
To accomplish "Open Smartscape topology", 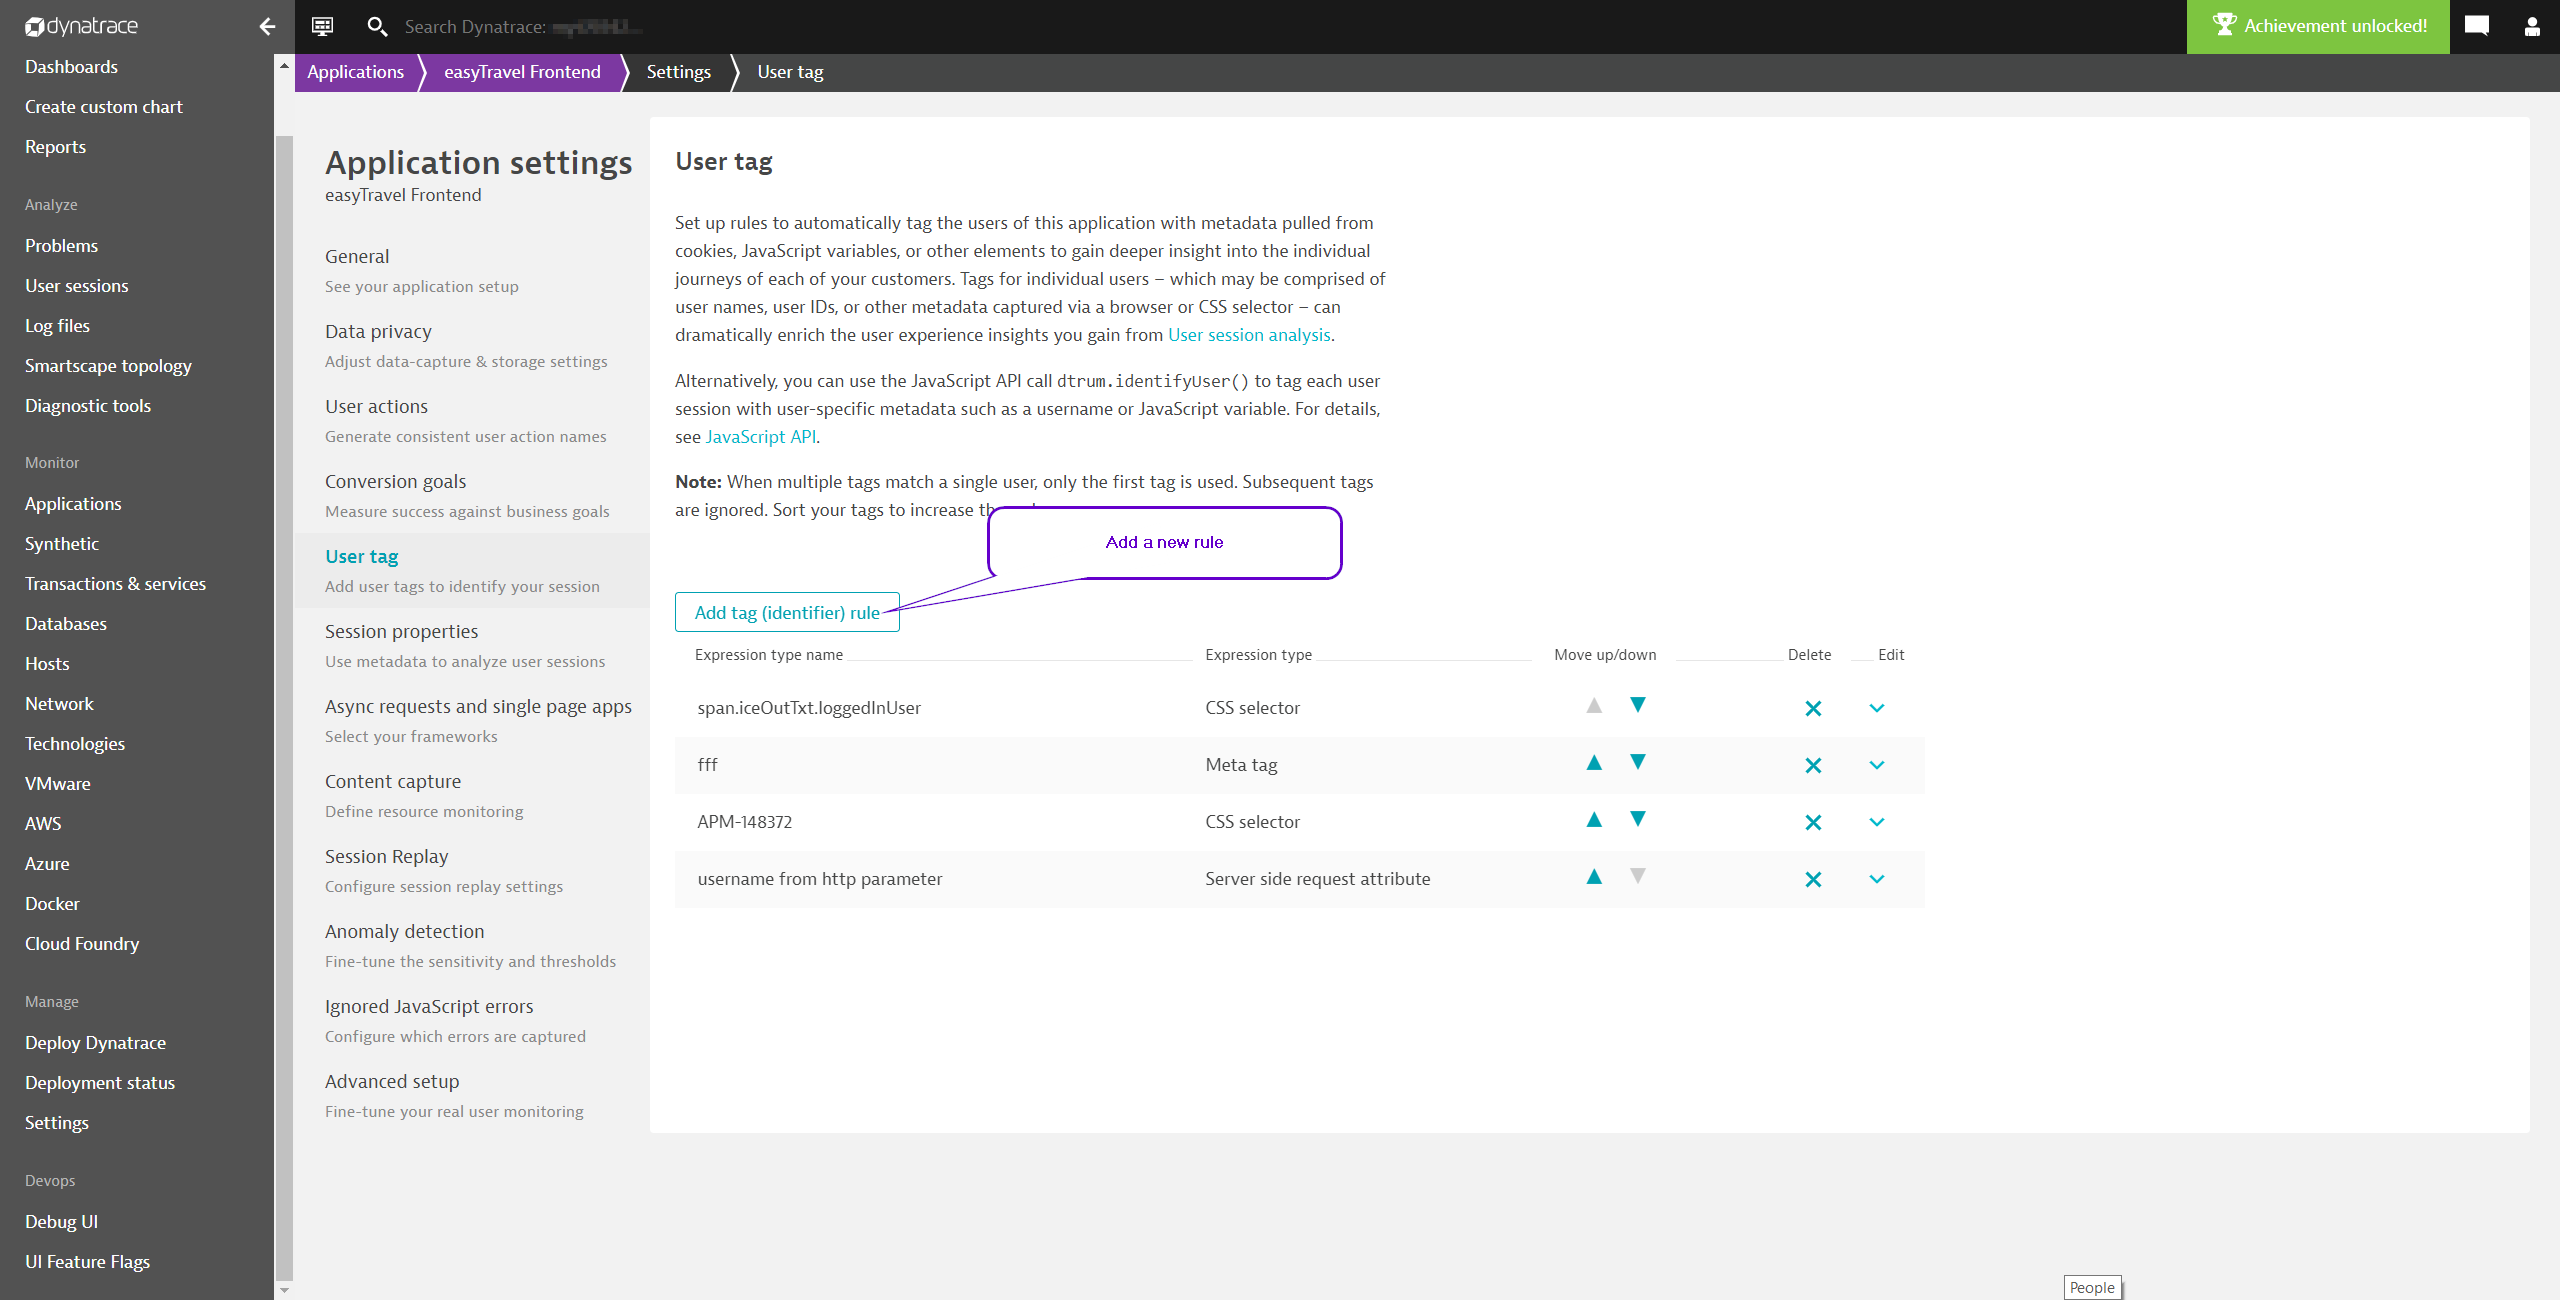I will click(108, 366).
